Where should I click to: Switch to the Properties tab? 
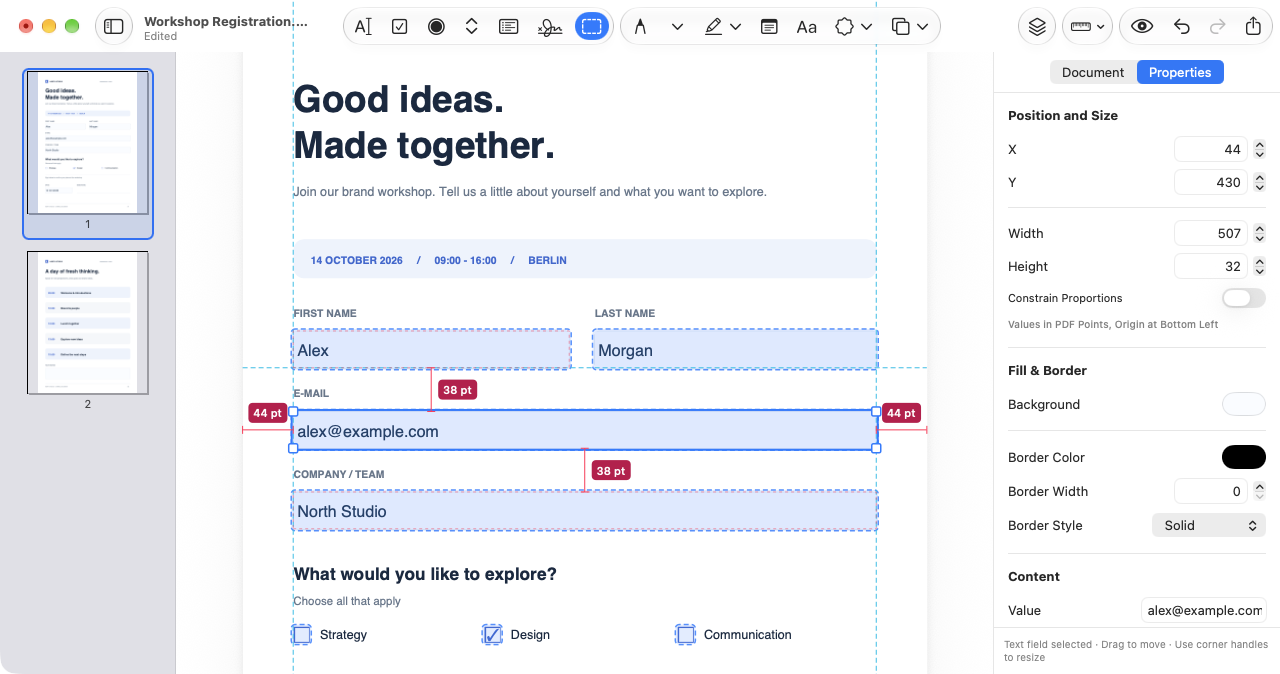[1180, 72]
